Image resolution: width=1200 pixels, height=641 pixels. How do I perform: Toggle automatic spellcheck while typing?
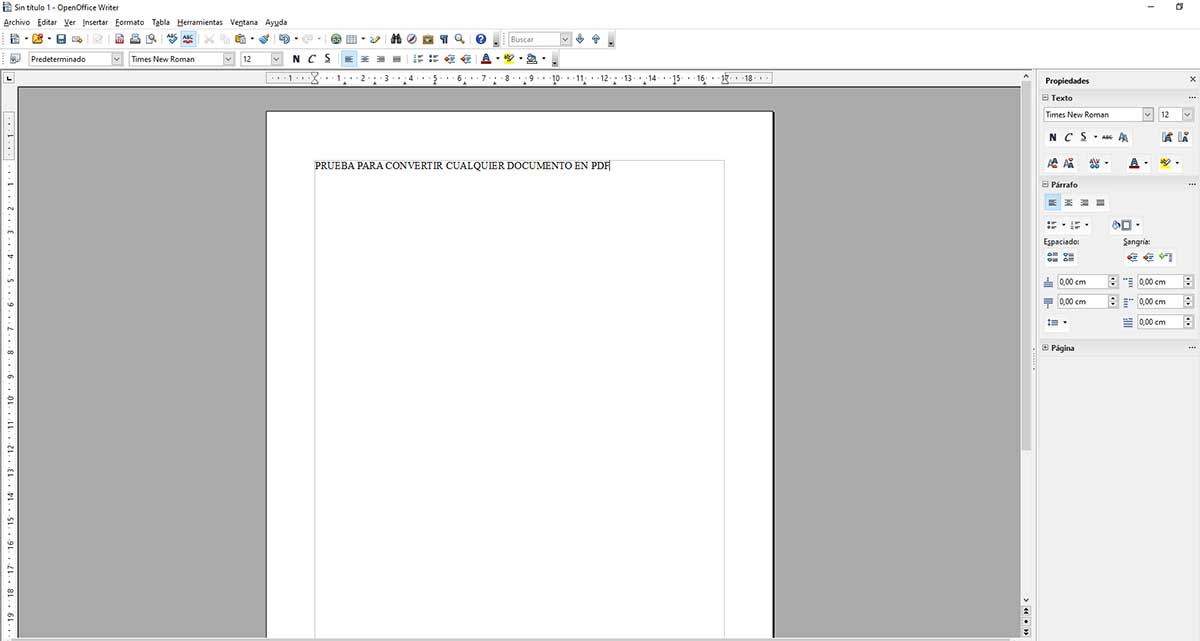pyautogui.click(x=186, y=39)
